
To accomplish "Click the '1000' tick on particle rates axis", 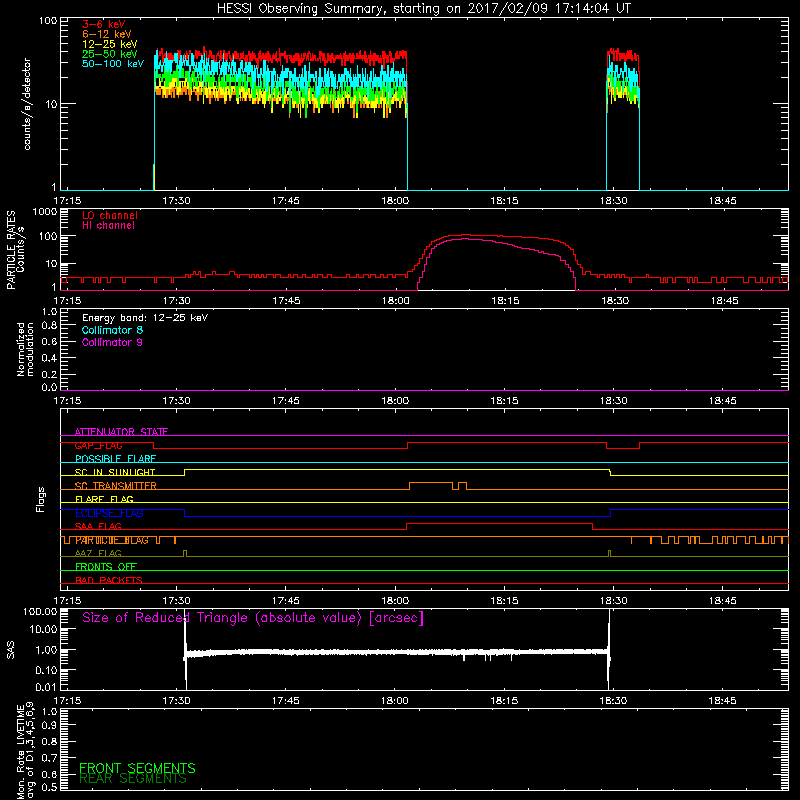I will 44,212.
